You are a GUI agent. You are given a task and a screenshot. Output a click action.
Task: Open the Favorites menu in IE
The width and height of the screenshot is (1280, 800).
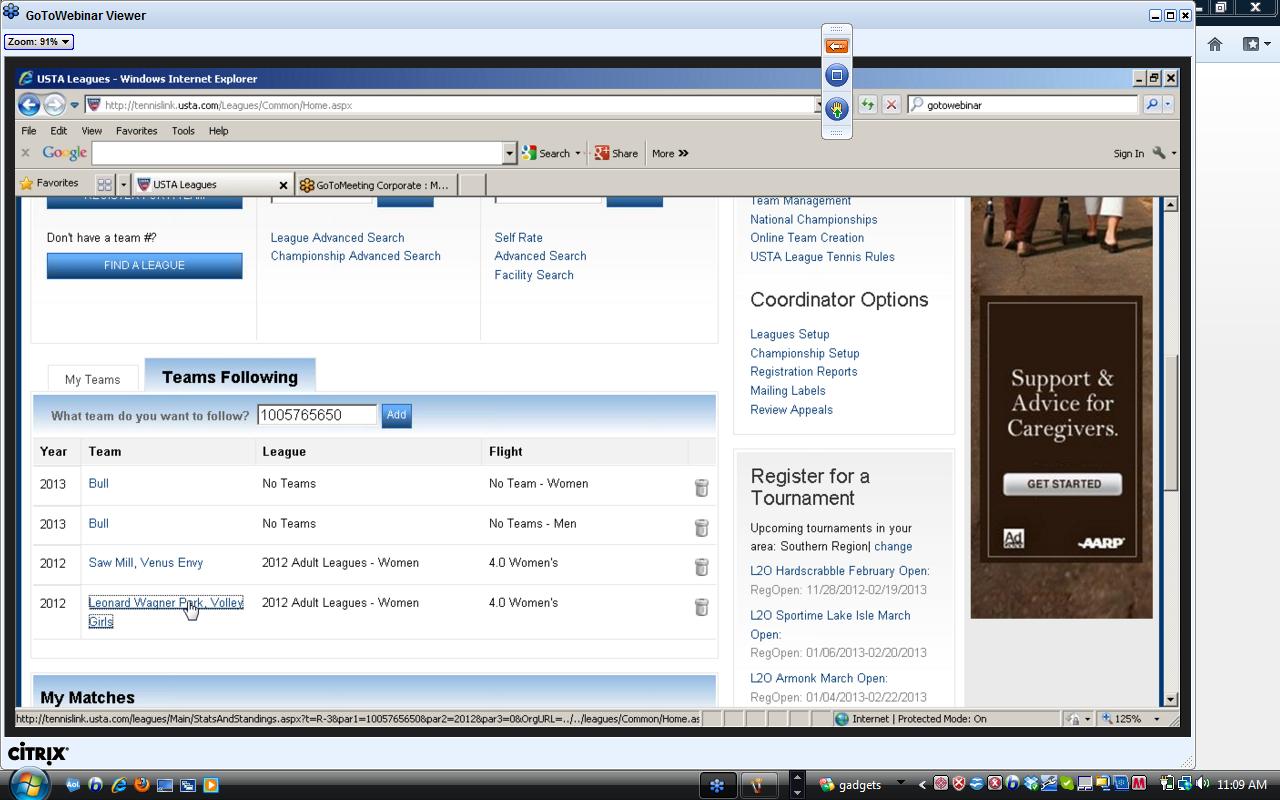click(x=136, y=131)
